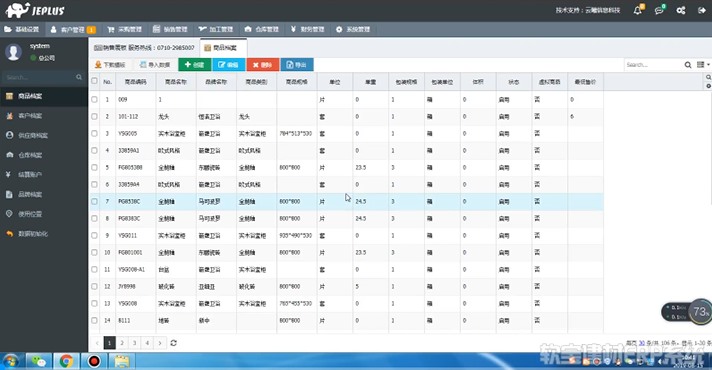Screen dimensions: 712x370
Task: Check the row with code 009
Action: coord(94,99)
